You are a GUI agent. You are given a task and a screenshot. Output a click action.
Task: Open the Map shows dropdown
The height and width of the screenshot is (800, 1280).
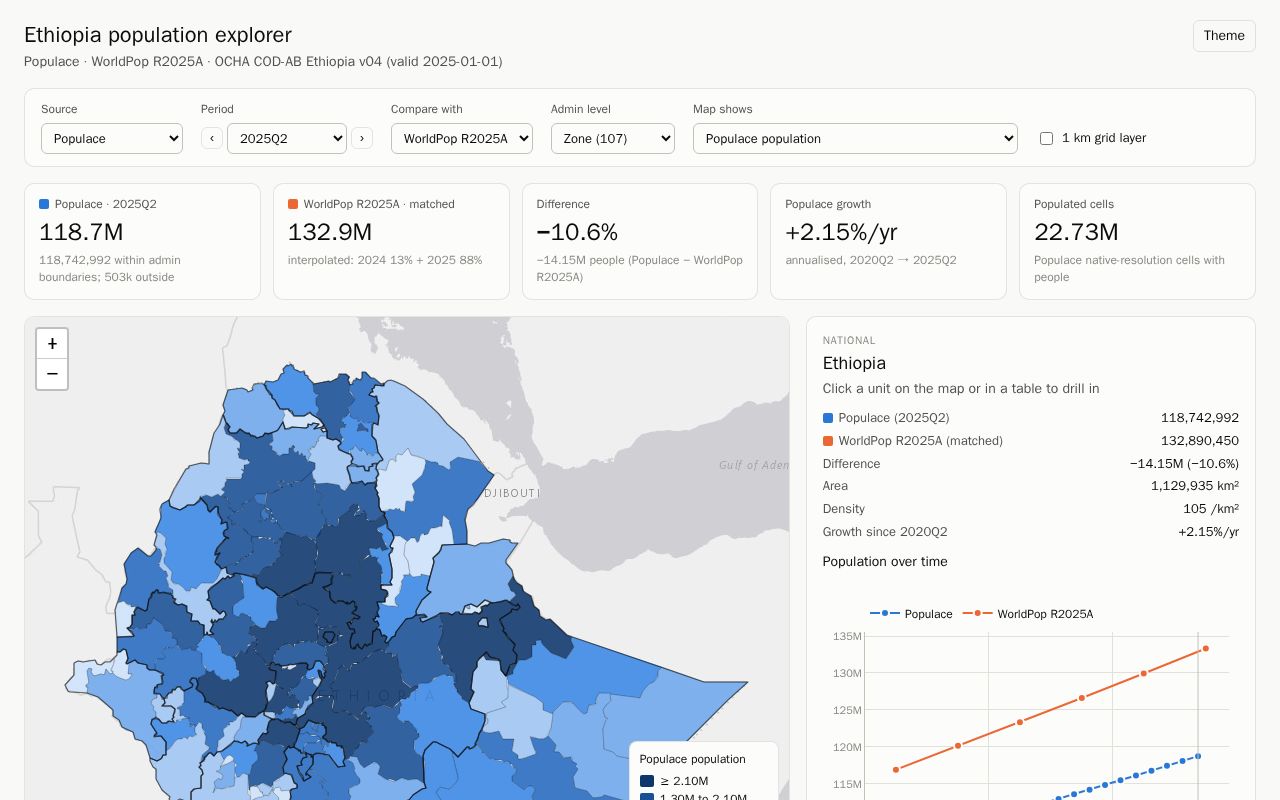855,138
